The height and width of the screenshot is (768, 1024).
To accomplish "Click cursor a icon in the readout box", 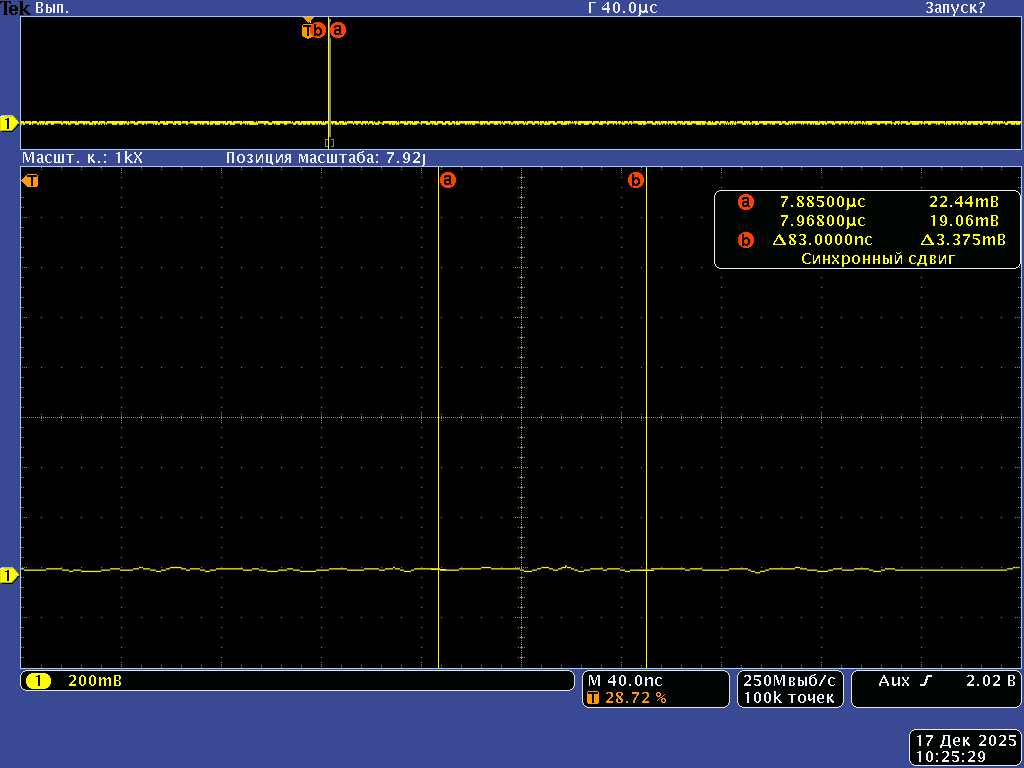I will tap(745, 202).
